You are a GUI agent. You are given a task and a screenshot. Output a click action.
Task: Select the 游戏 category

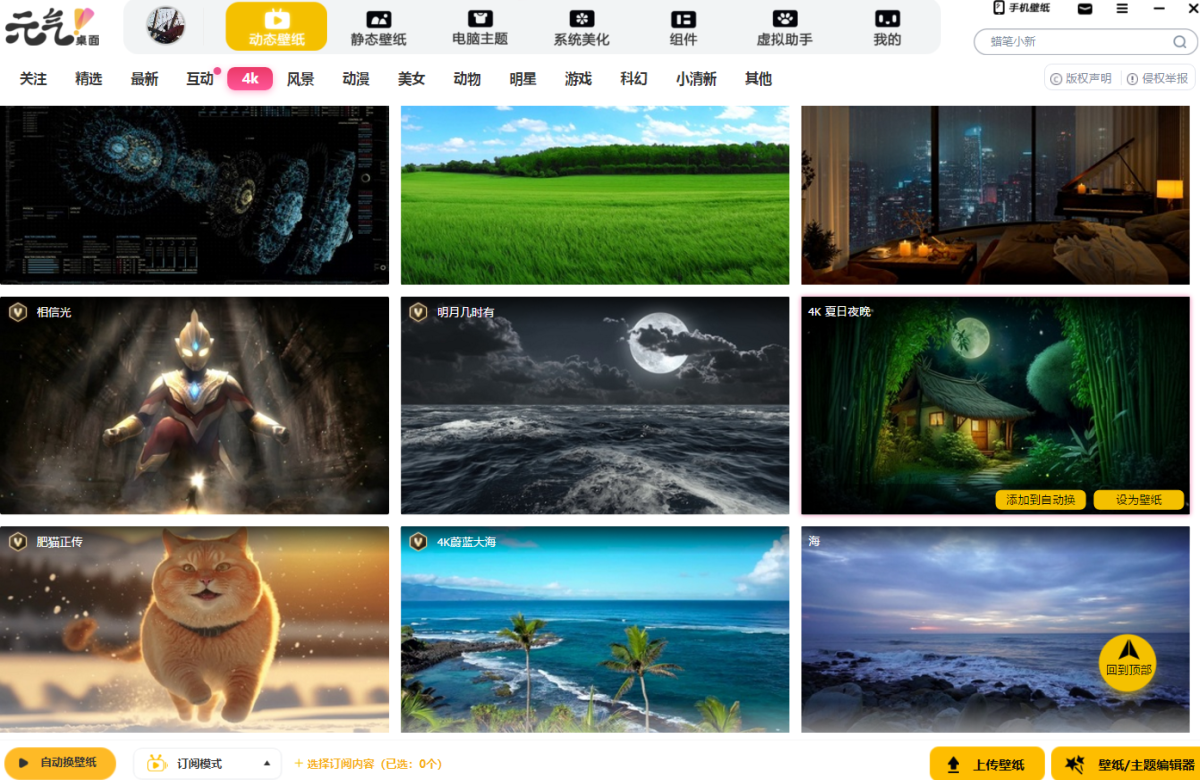click(x=578, y=79)
